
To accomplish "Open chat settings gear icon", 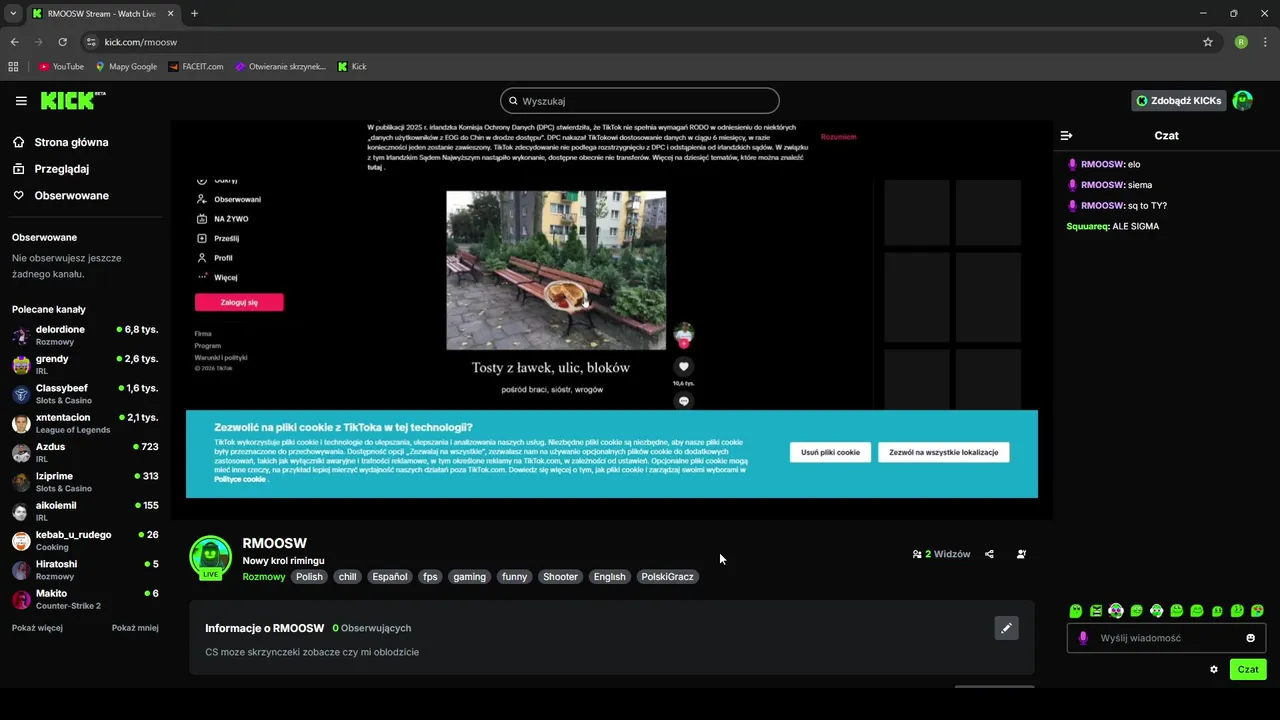I will 1214,670.
